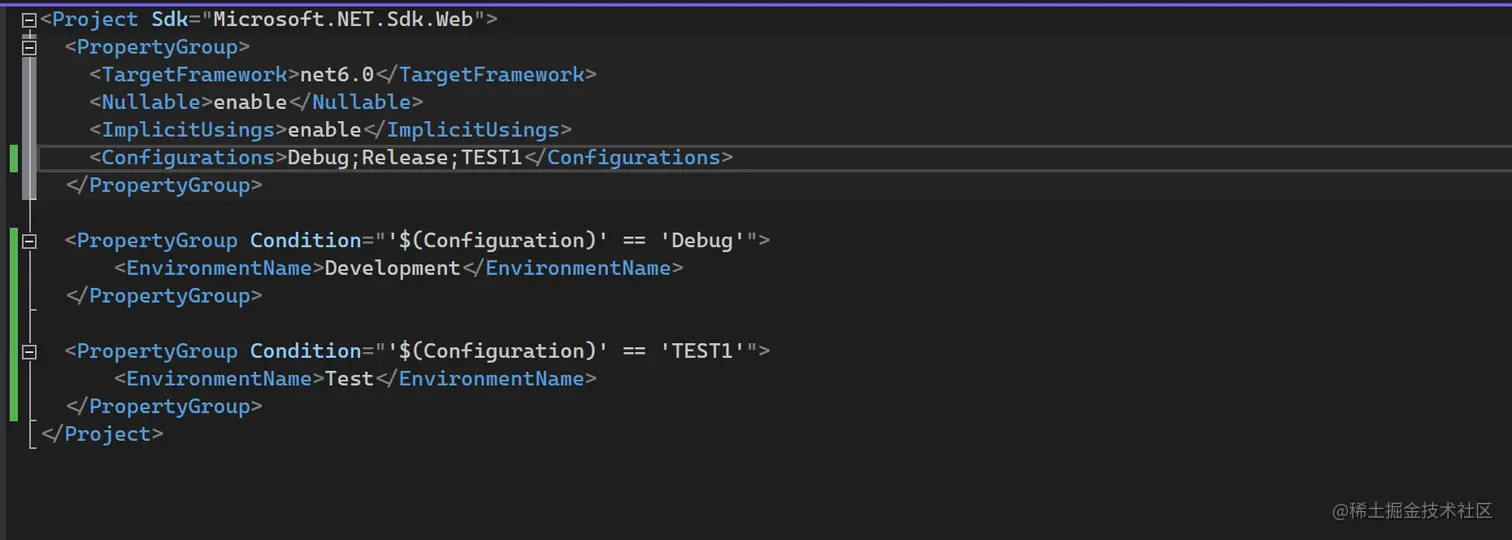1512x540 pixels.
Task: Click the Condition attribute on the TEST1 PropertyGroup
Action: tap(305, 351)
